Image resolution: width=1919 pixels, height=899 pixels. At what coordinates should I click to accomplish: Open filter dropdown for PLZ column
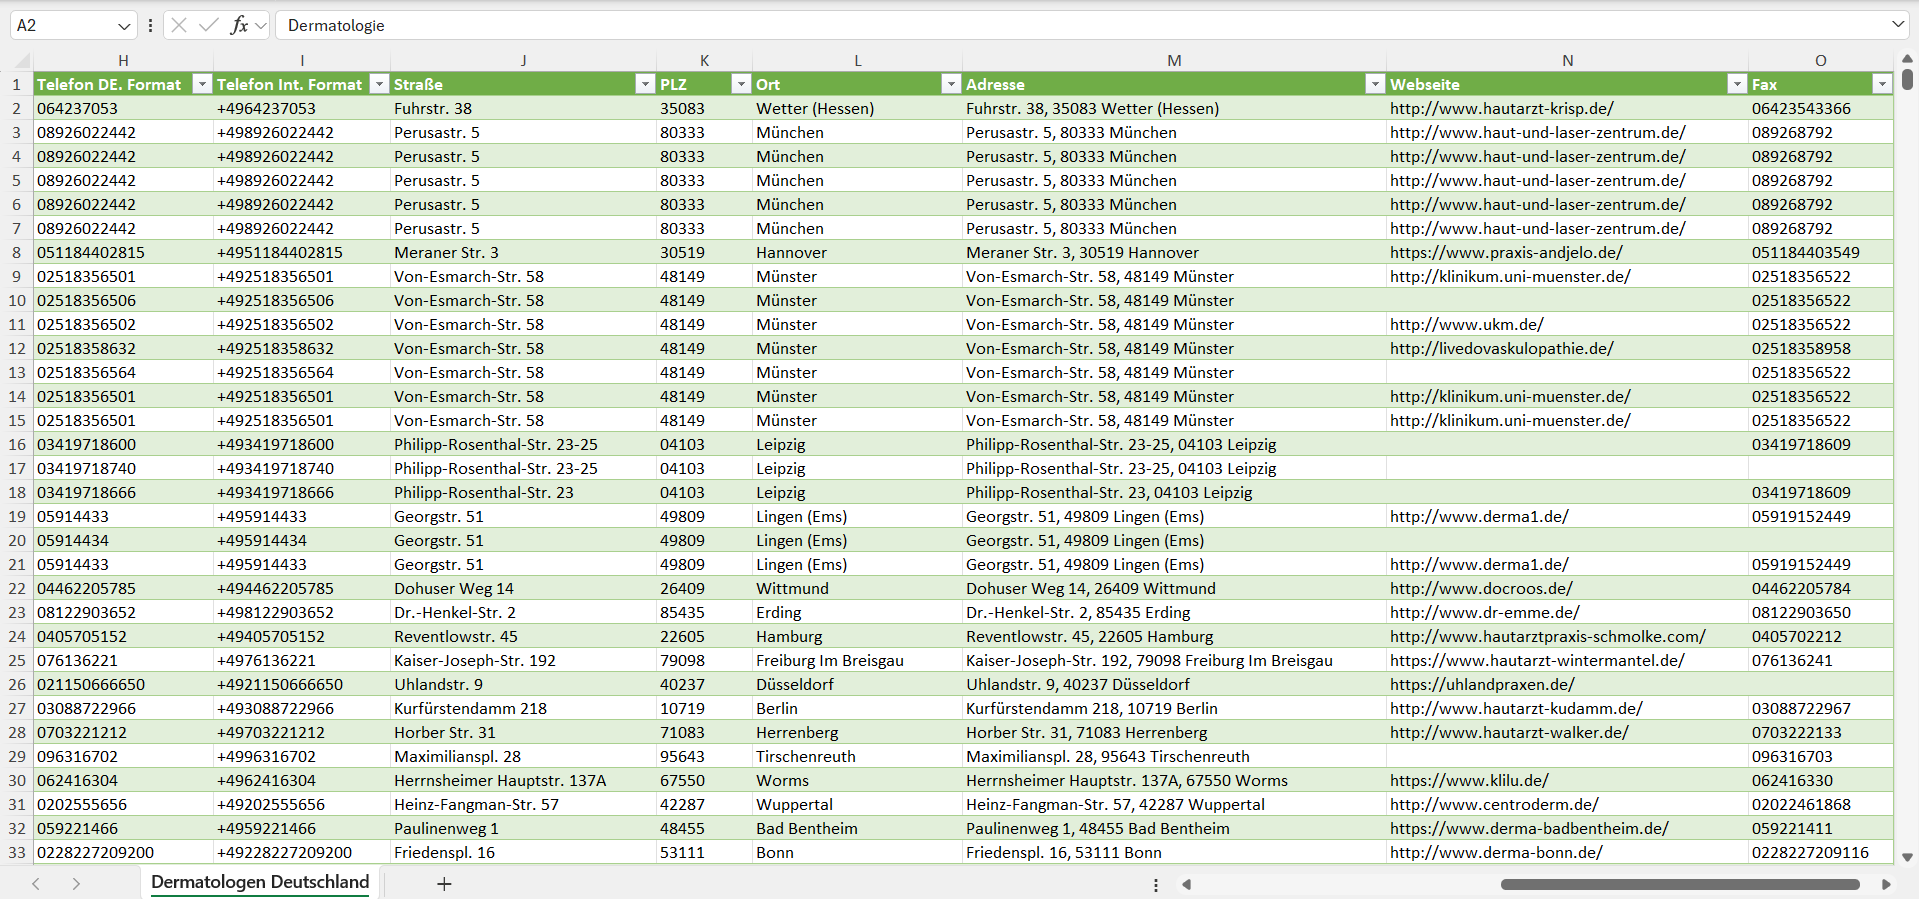point(741,84)
